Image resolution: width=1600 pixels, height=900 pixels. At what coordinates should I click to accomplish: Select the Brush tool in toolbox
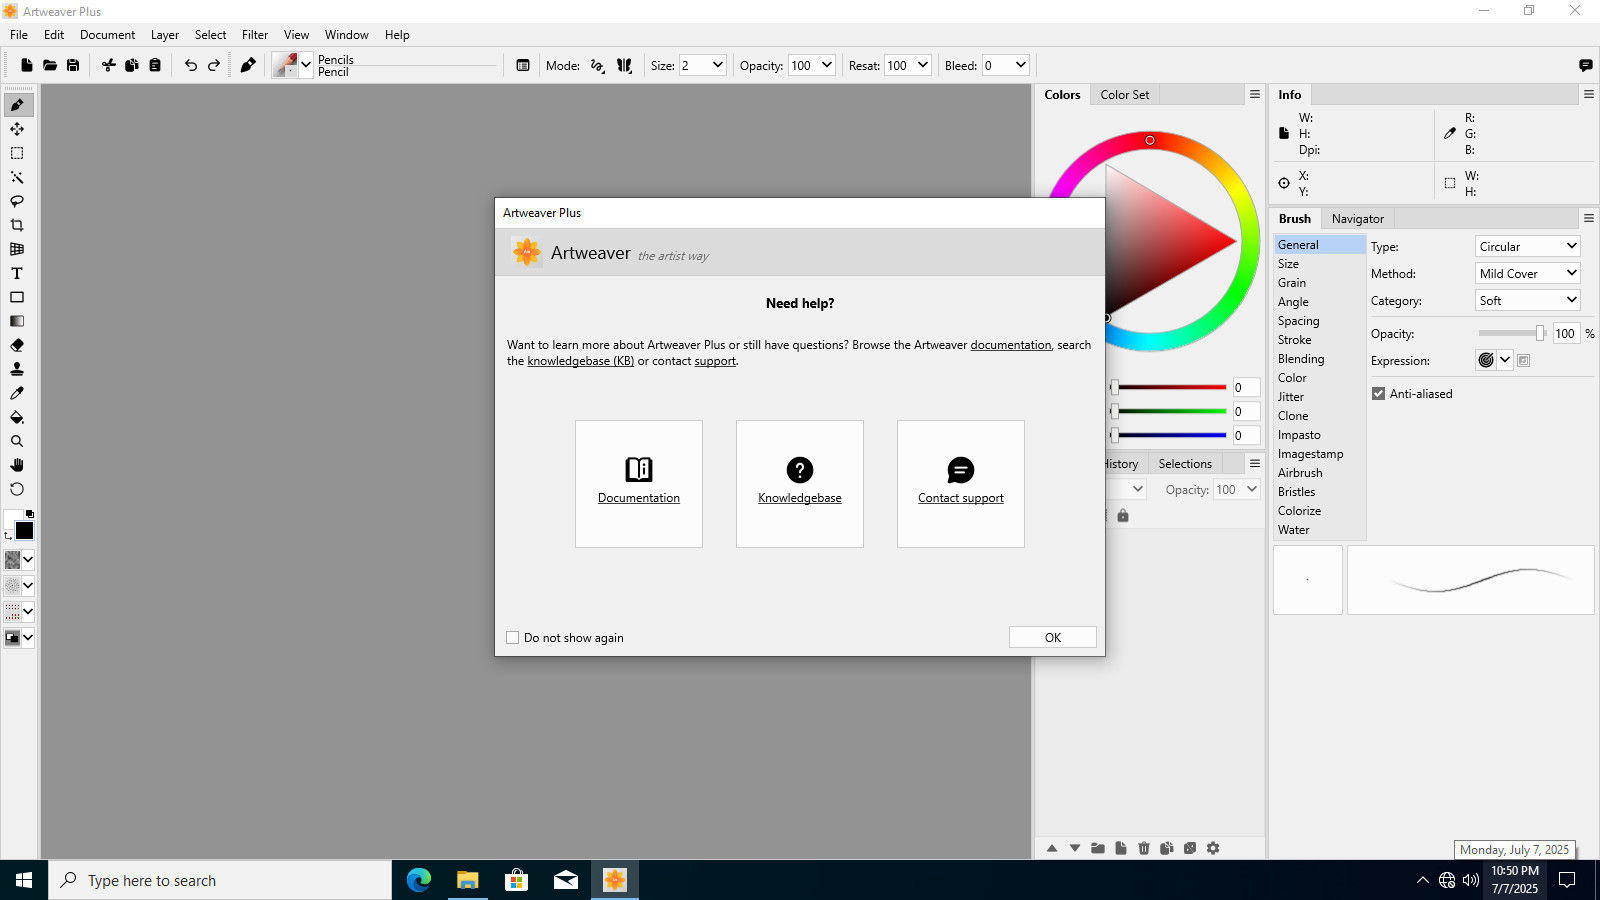pyautogui.click(x=17, y=105)
